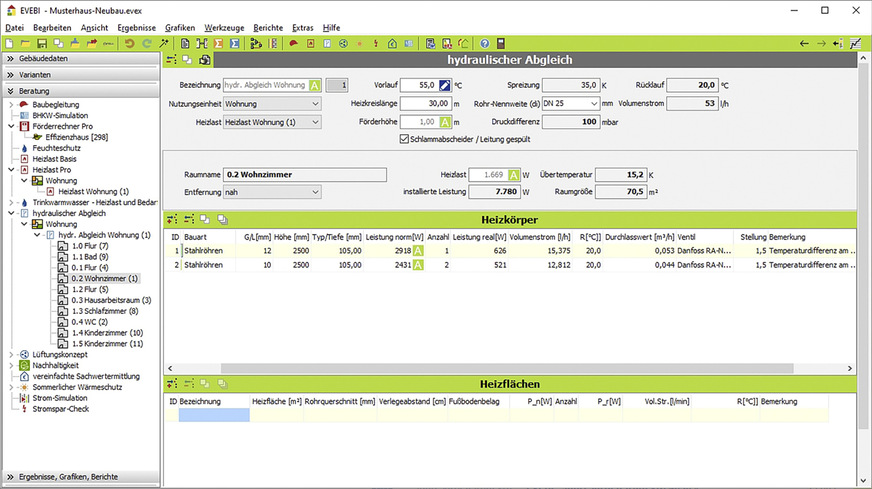Open the Bearbeiten menu
This screenshot has width=872, height=489.
coord(52,28)
